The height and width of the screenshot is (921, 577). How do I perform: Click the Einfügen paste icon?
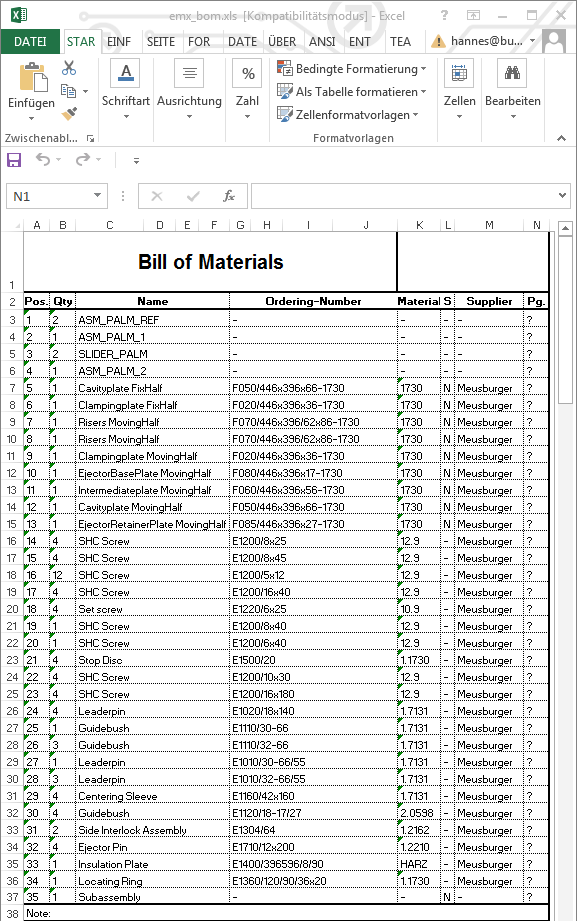pos(33,78)
